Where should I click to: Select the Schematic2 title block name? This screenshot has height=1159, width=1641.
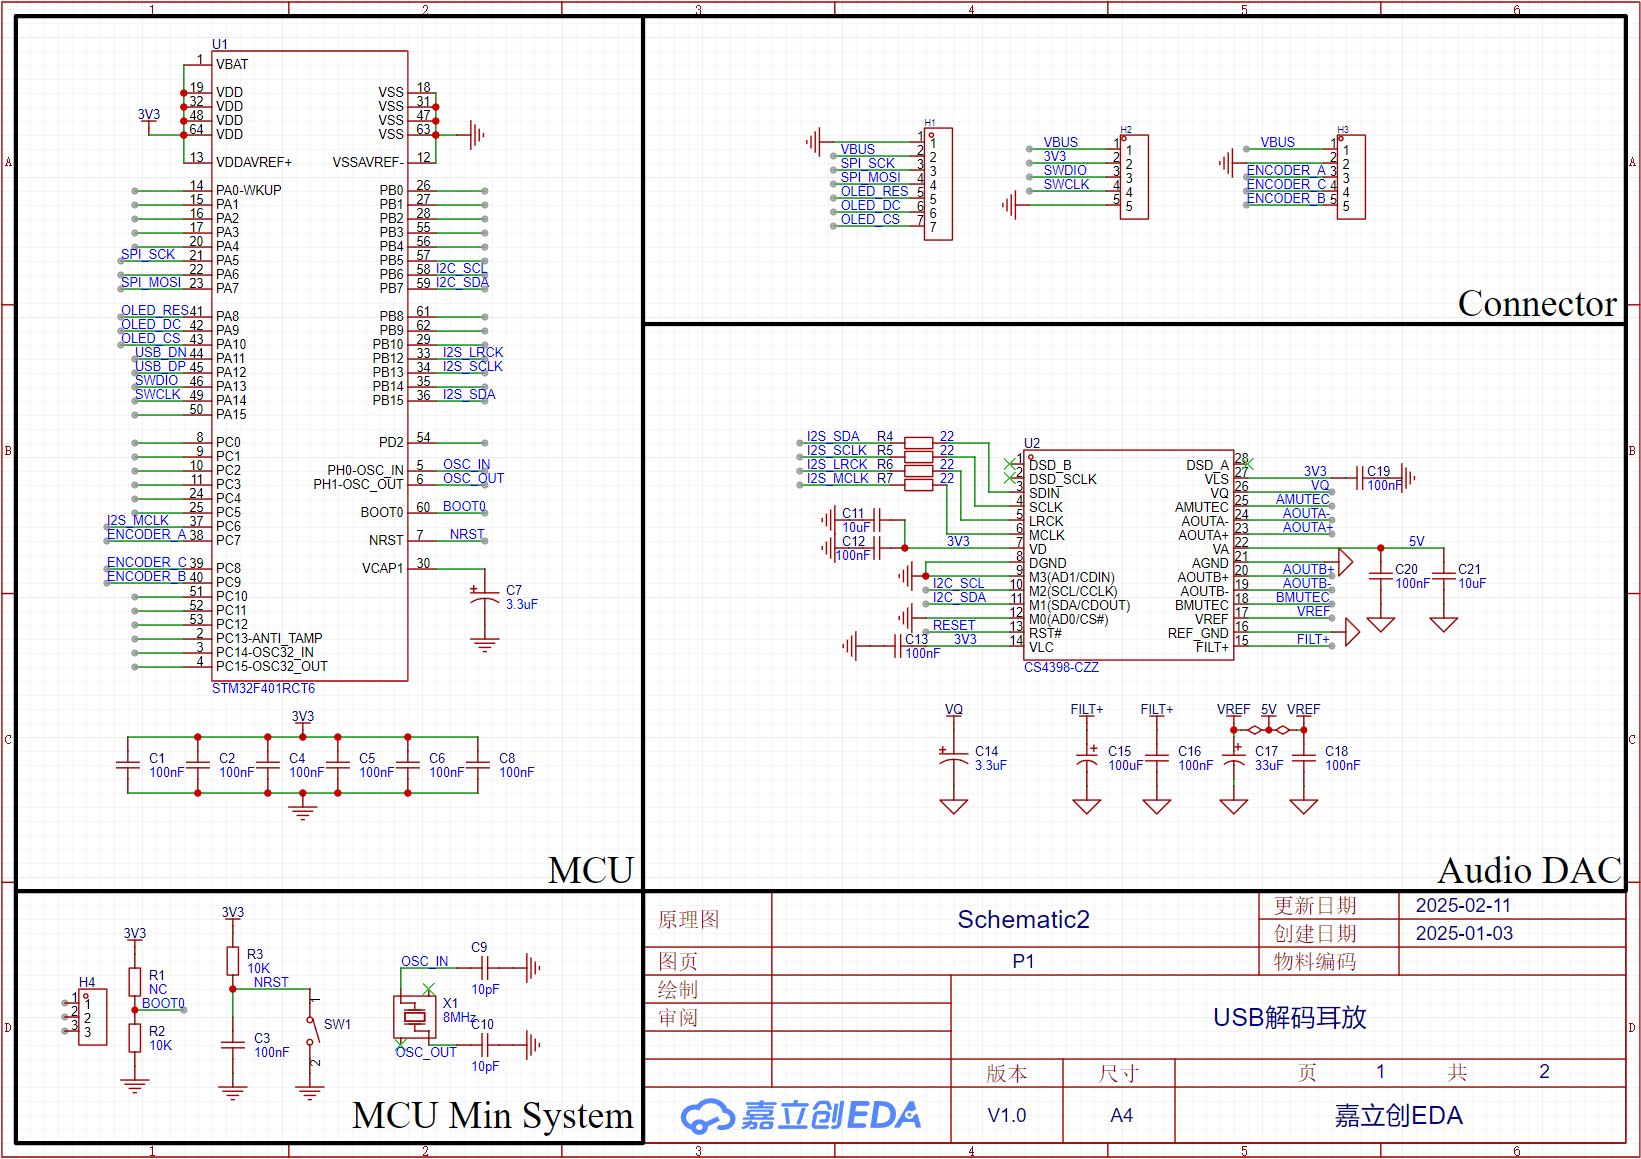click(x=1023, y=919)
